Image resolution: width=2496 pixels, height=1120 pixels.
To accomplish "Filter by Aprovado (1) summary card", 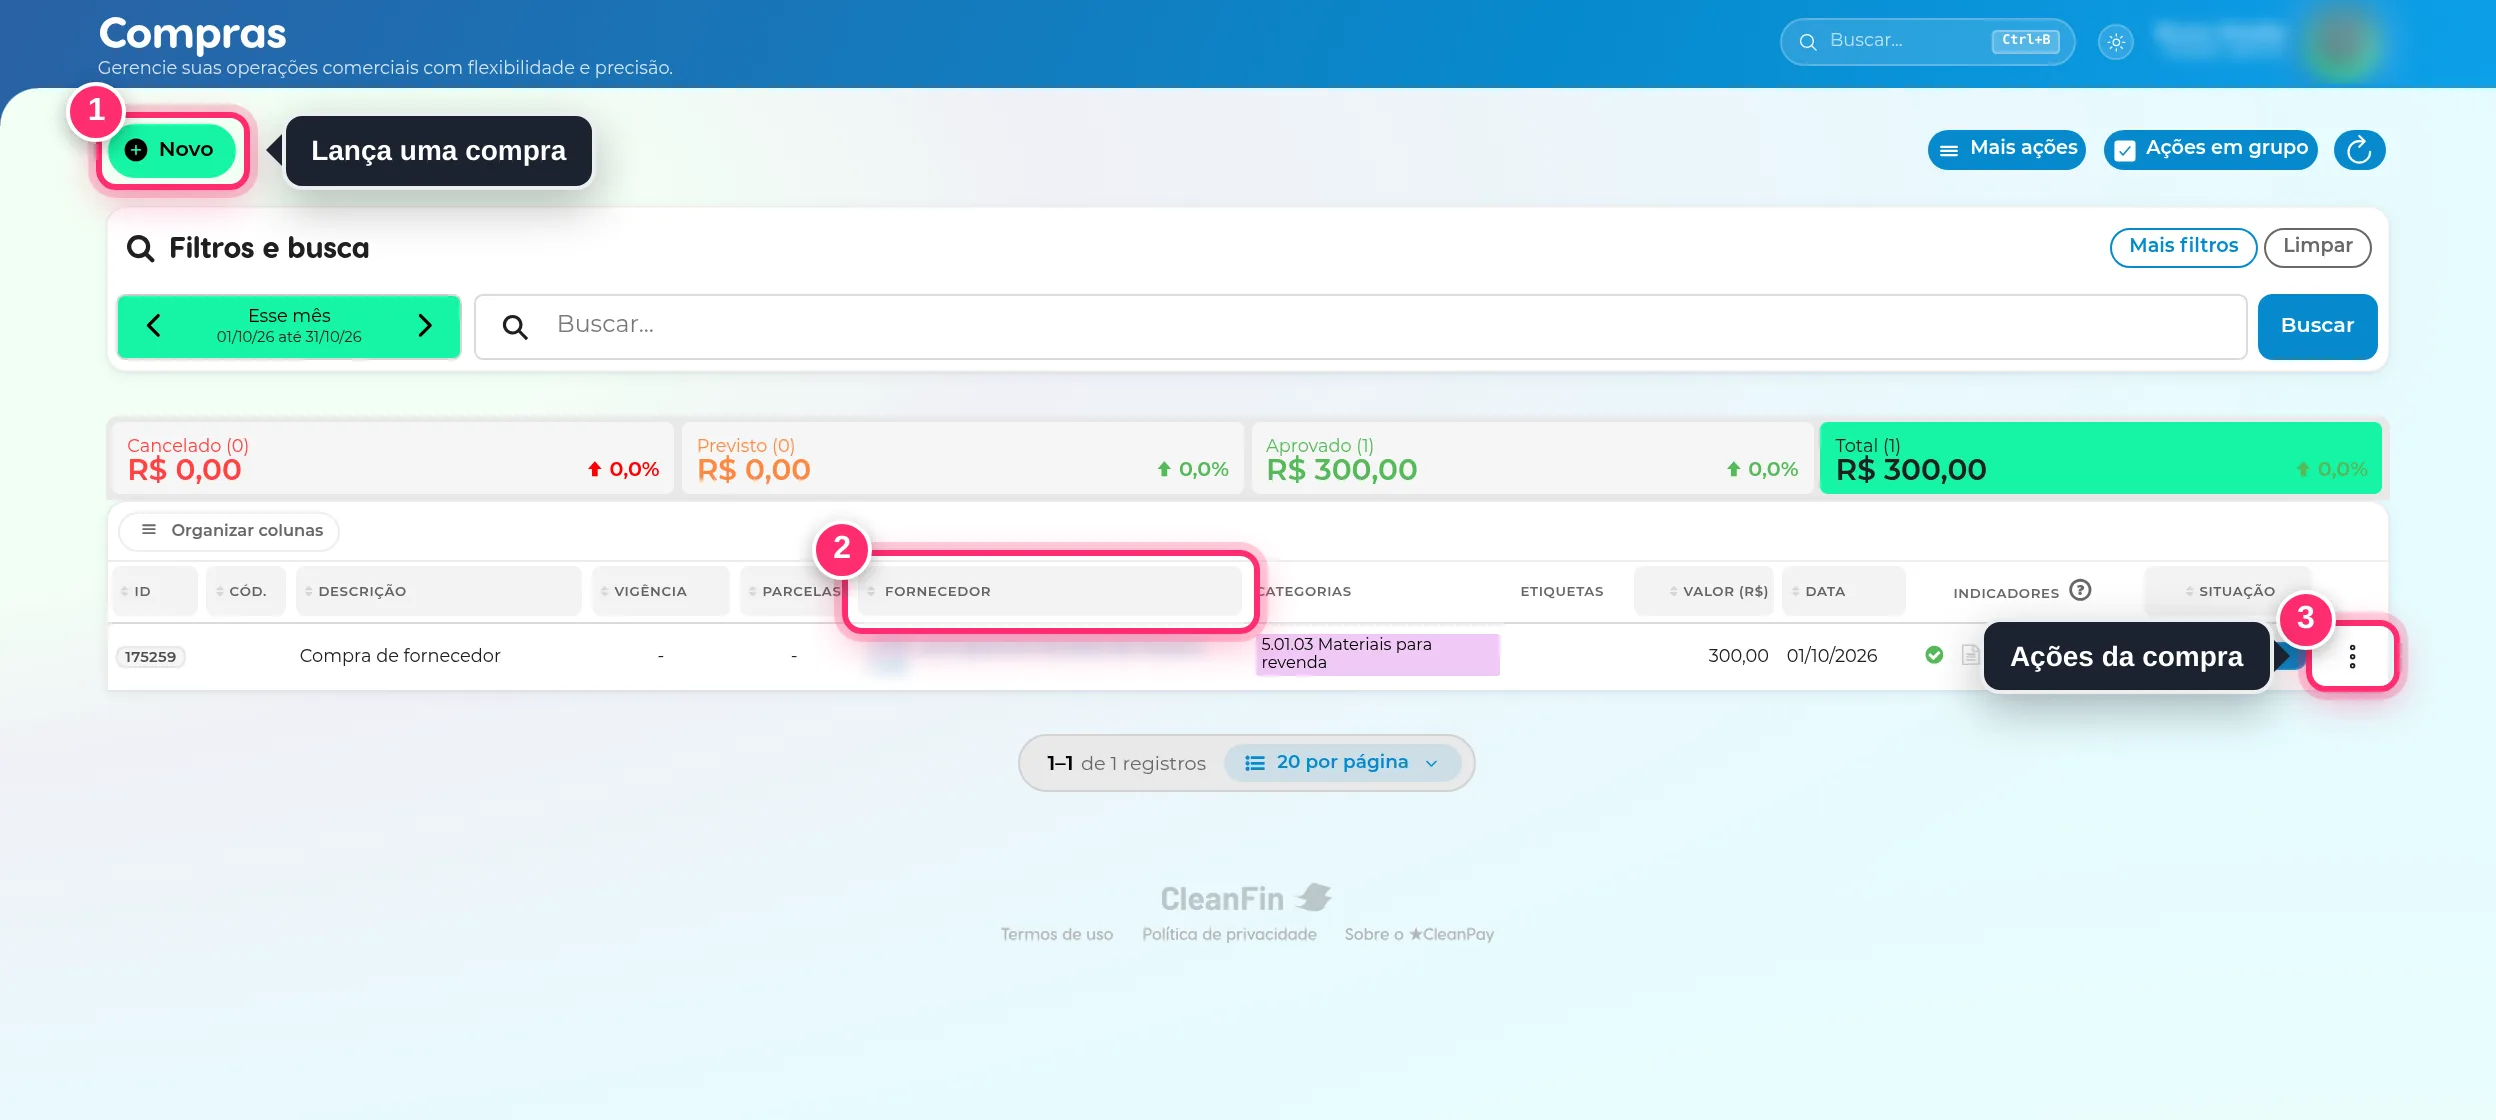I will click(1531, 458).
